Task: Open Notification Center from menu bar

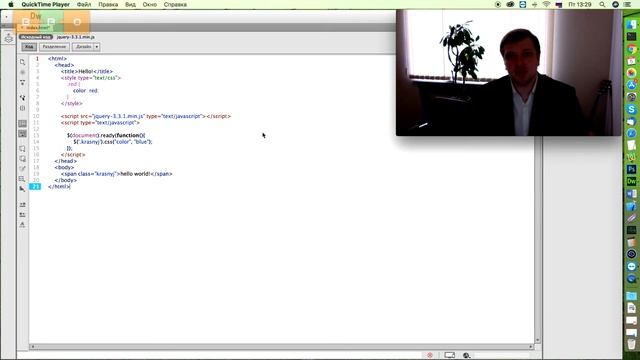Action: tap(627, 4)
